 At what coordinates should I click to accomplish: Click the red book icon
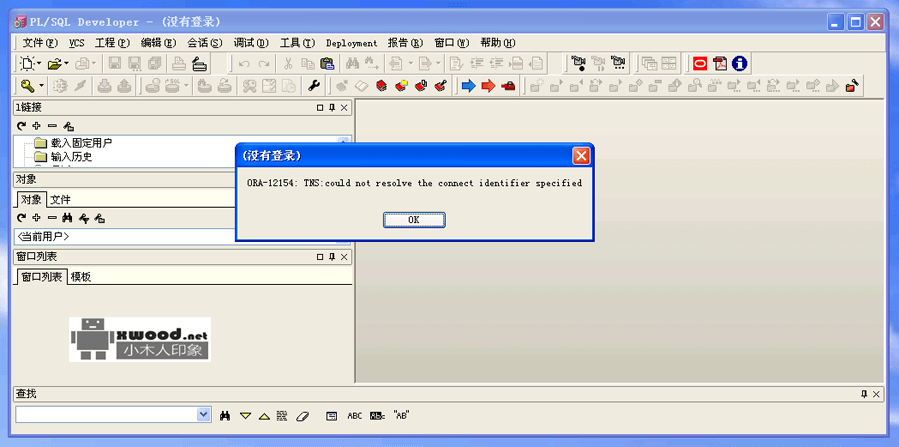pos(381,86)
